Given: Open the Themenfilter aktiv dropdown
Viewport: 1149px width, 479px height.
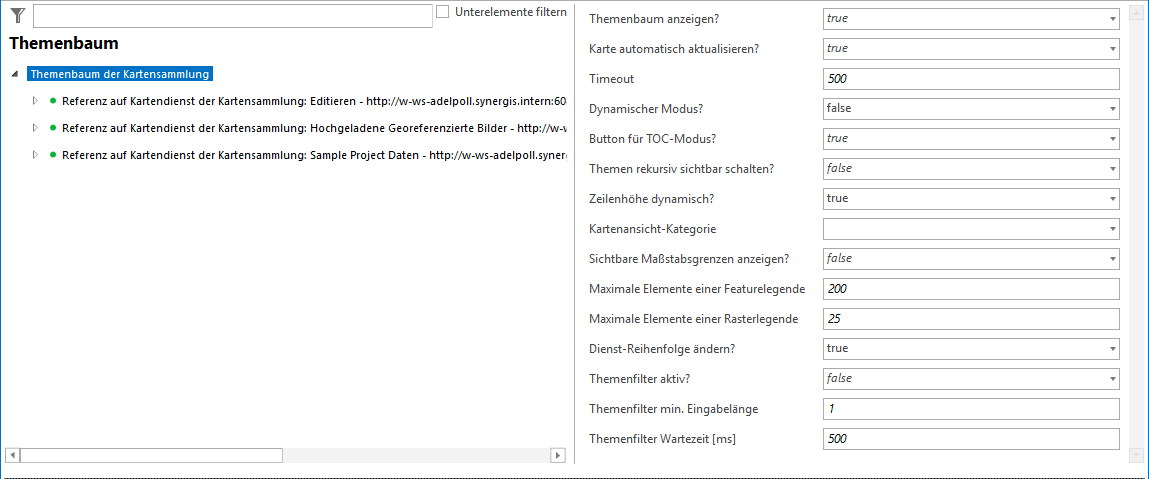Looking at the screenshot, I should coord(1112,379).
